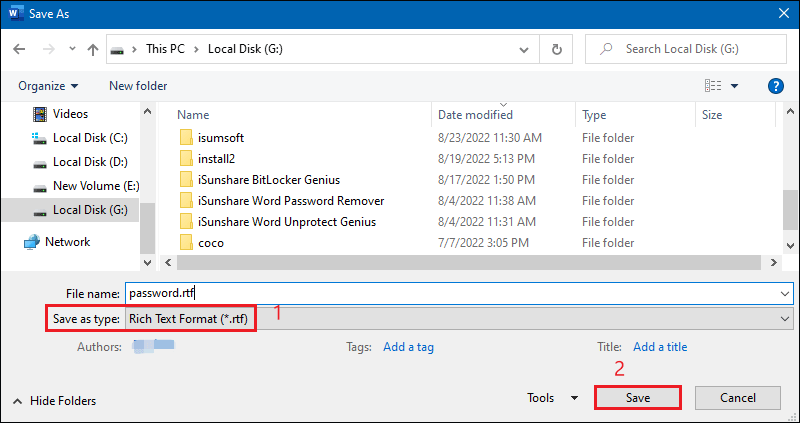Click the Network computer icon
This screenshot has width=800, height=423.
click(x=32, y=242)
